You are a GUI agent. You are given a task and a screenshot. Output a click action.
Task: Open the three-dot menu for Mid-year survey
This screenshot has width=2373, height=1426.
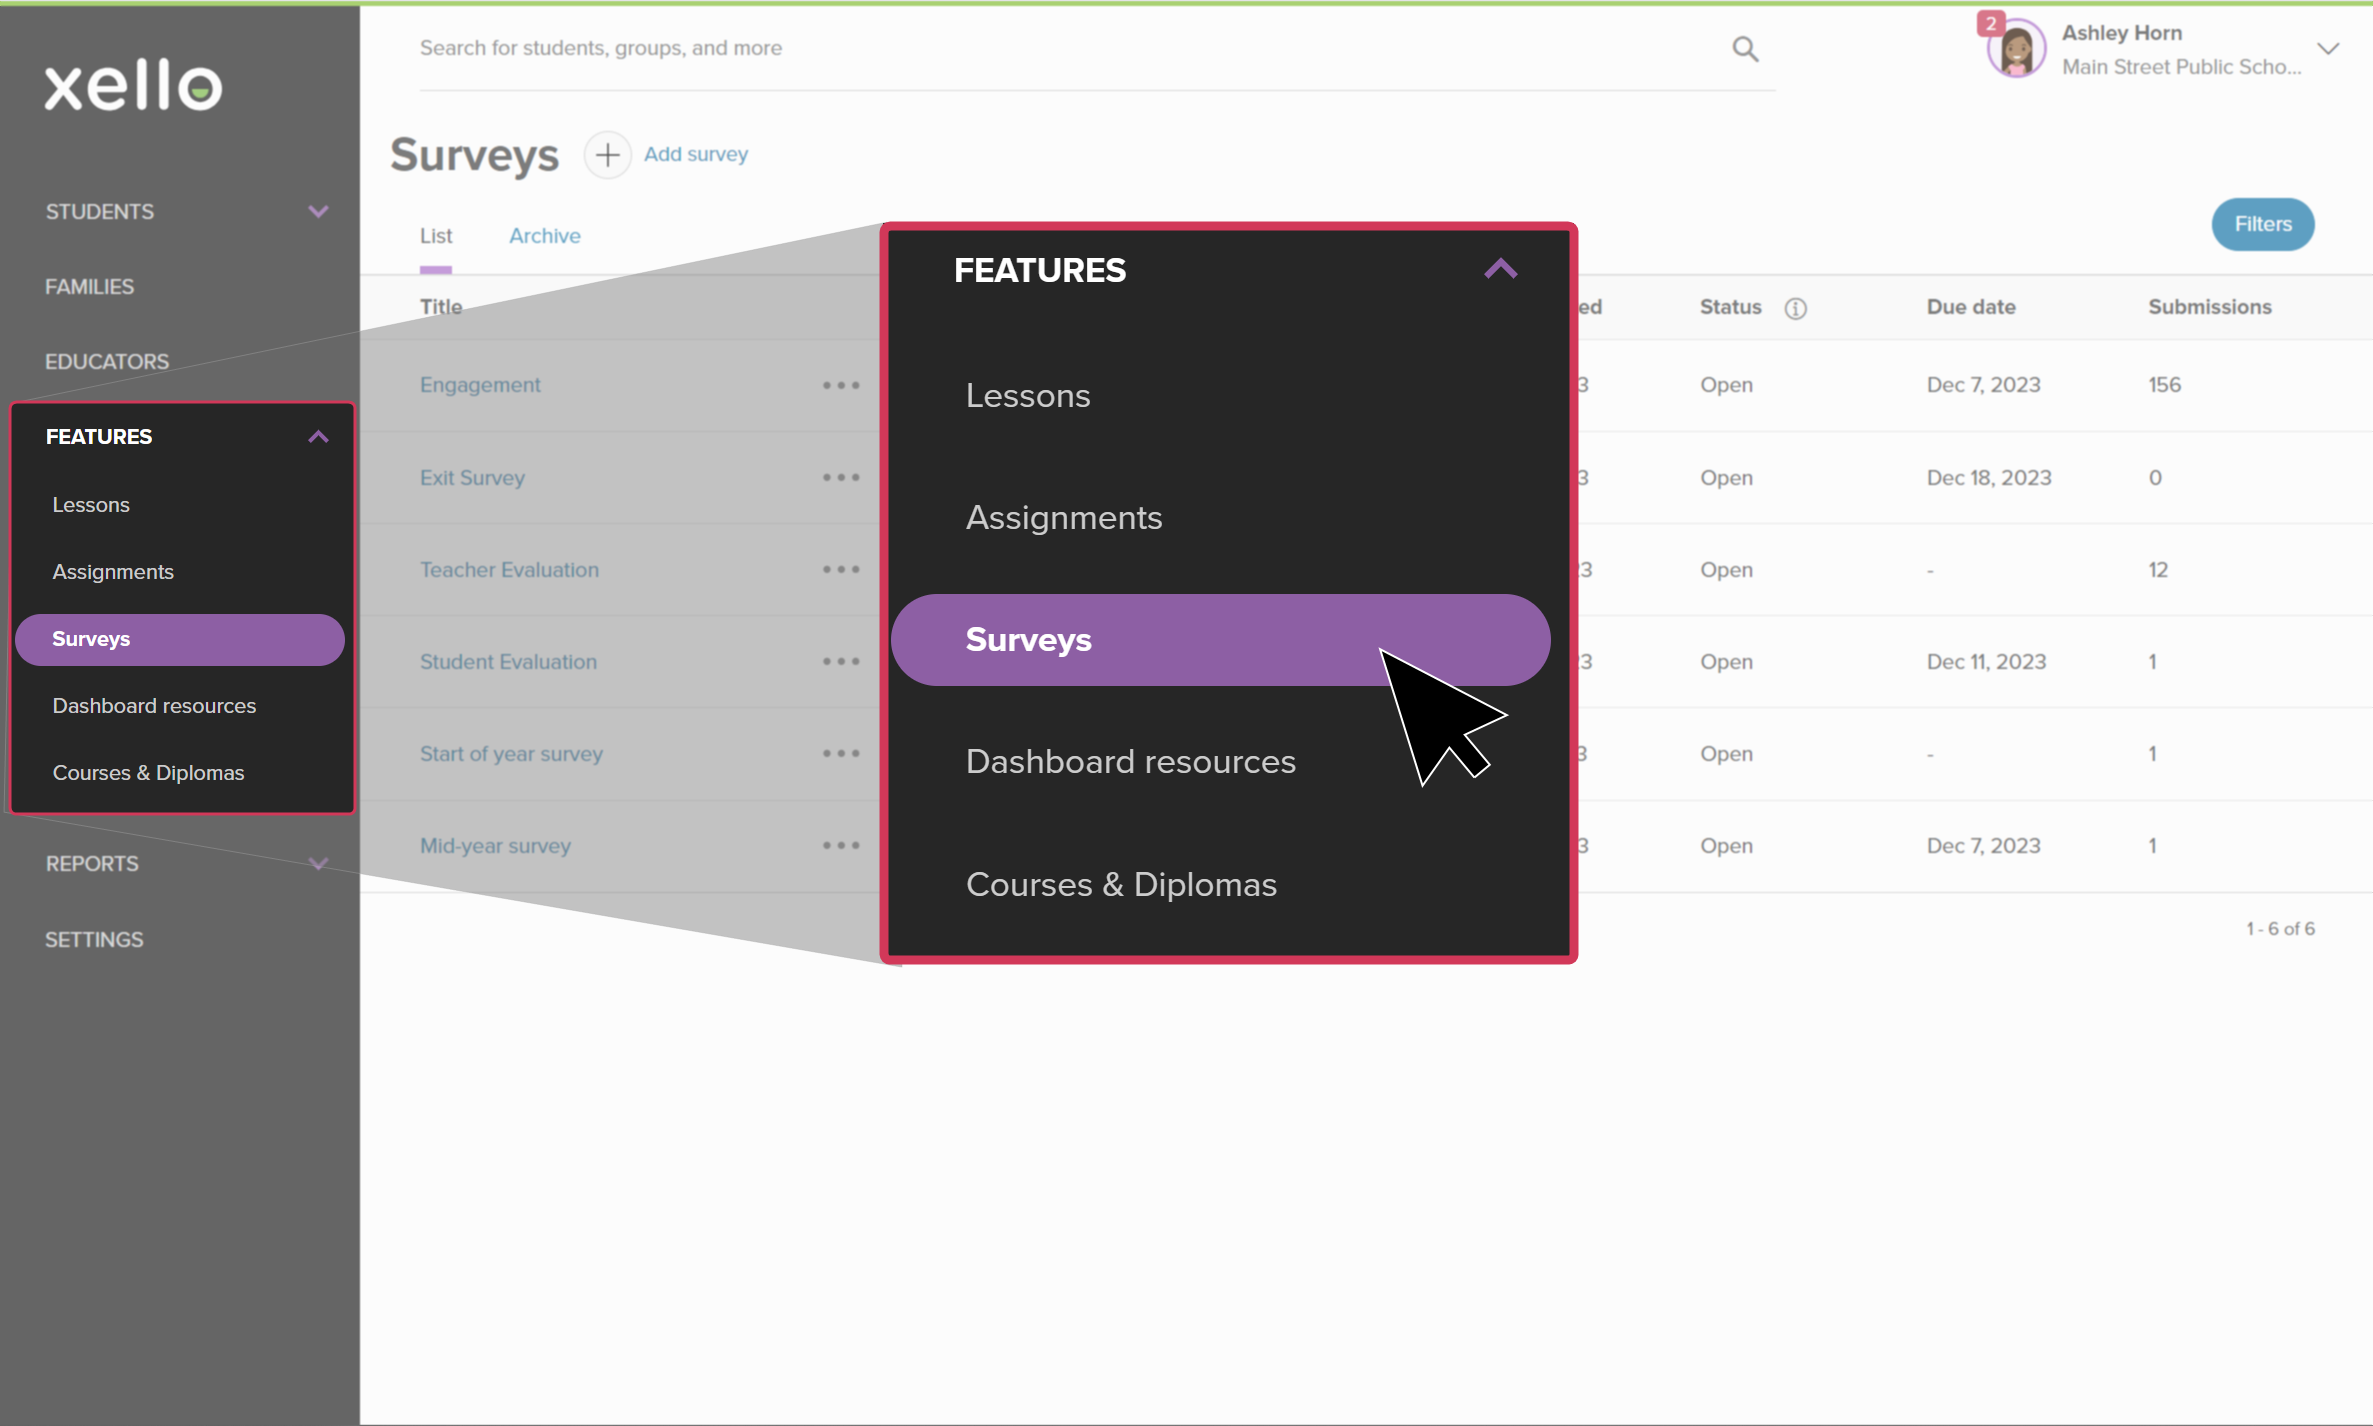click(x=841, y=845)
